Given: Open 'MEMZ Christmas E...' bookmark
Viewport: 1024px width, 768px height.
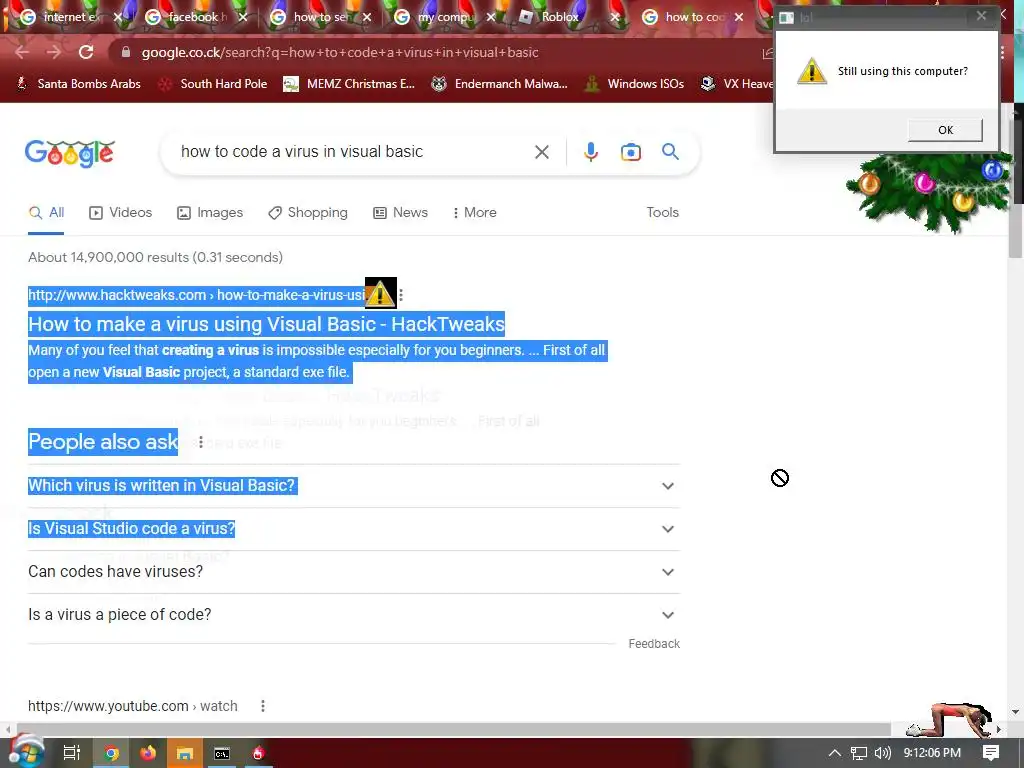Looking at the screenshot, I should pos(349,84).
